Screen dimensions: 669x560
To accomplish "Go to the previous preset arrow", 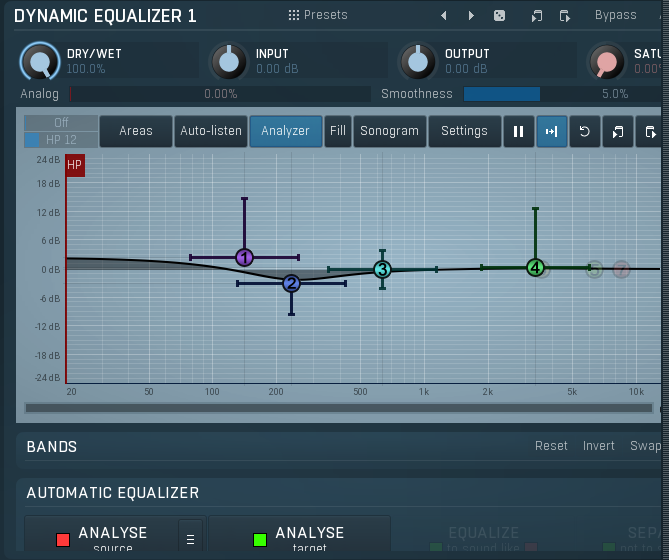I will pyautogui.click(x=444, y=16).
